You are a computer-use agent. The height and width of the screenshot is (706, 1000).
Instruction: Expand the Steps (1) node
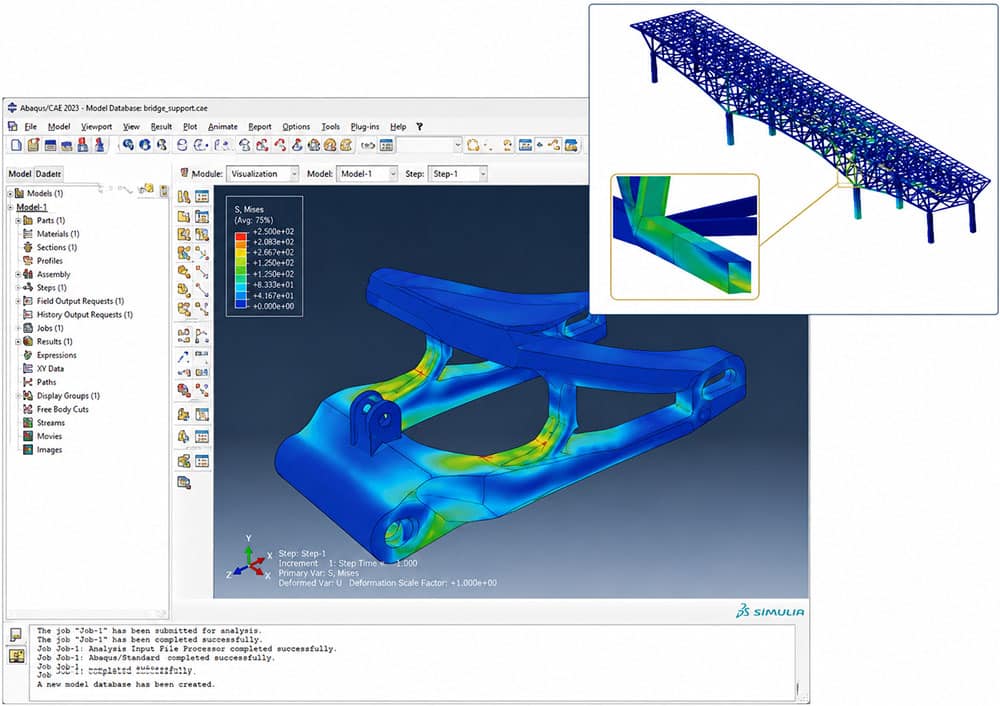pos(18,288)
